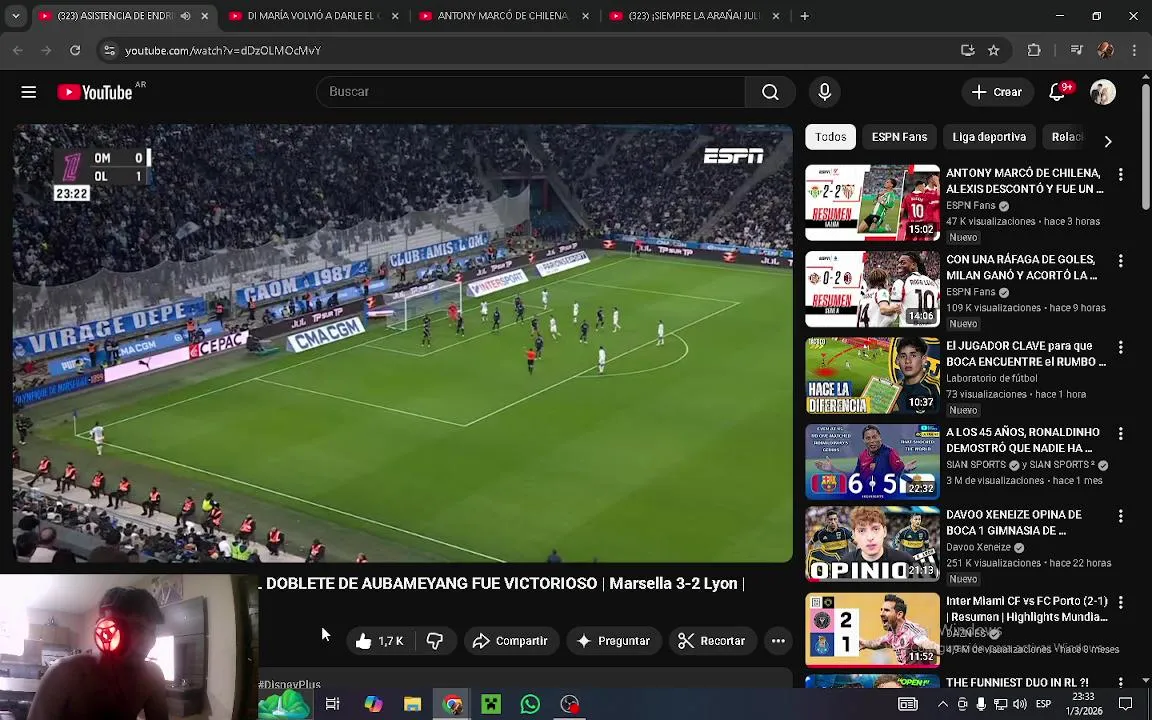Select the Todos filter chip
The image size is (1152, 720).
coord(830,137)
